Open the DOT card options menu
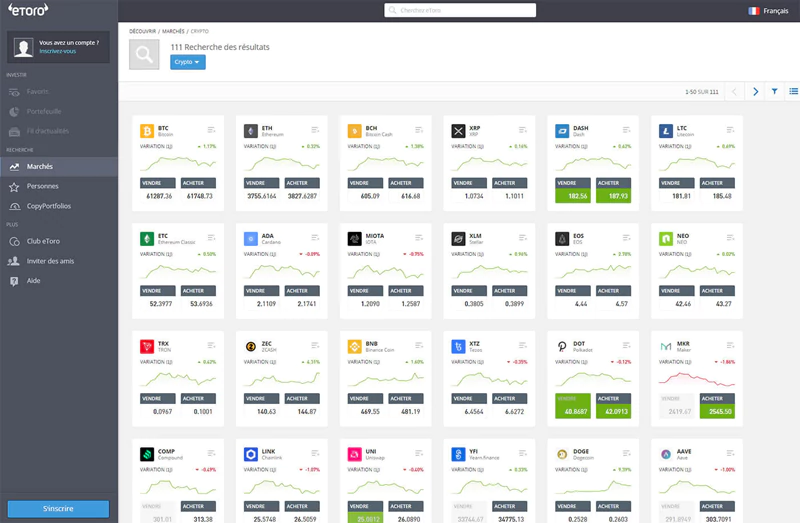This screenshot has width=800, height=523. point(627,345)
